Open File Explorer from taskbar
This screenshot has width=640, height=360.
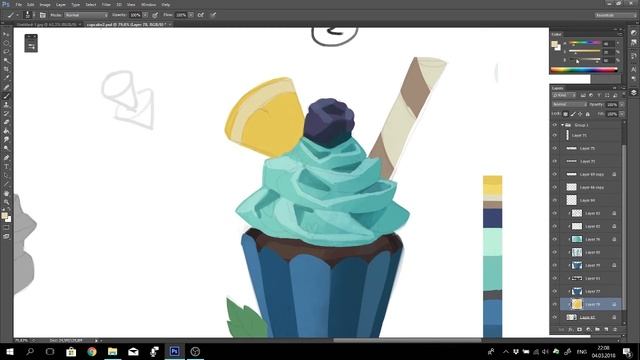coord(112,351)
